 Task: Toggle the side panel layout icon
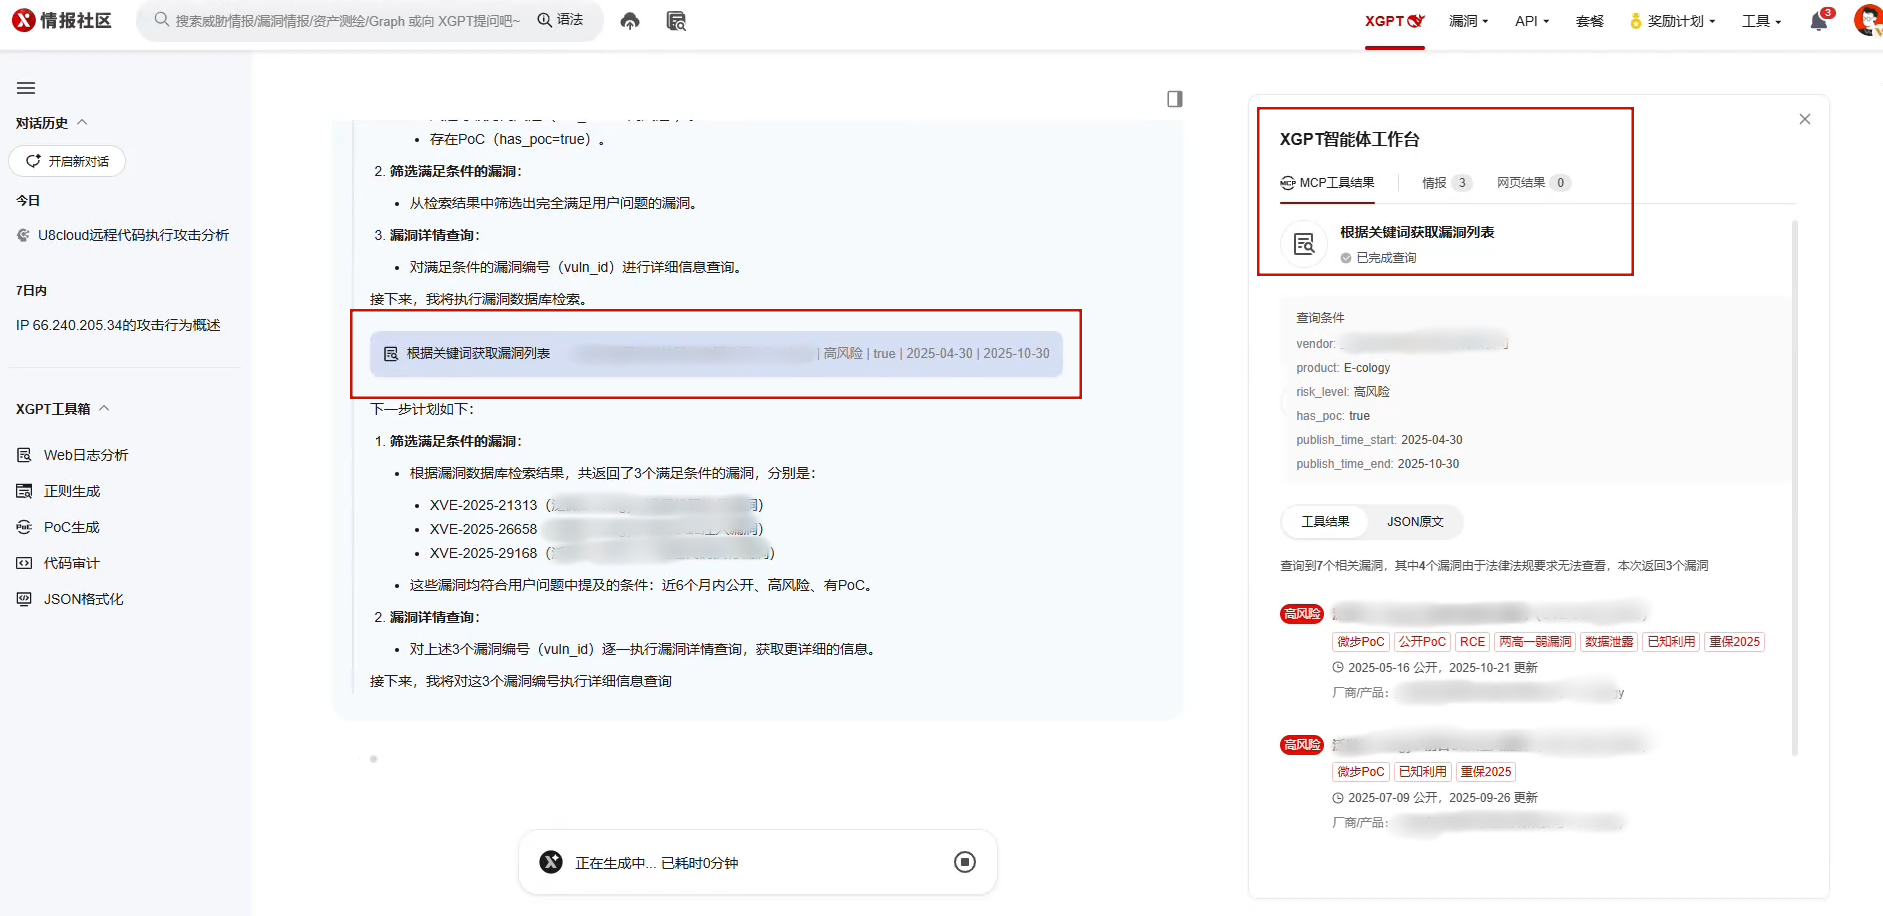click(1174, 99)
